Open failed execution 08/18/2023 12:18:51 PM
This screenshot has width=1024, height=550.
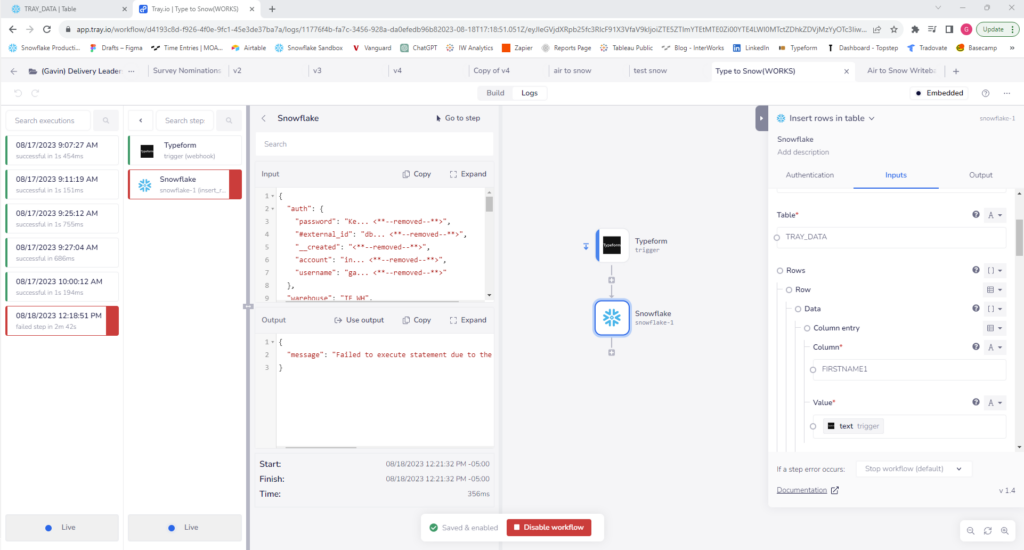62,321
